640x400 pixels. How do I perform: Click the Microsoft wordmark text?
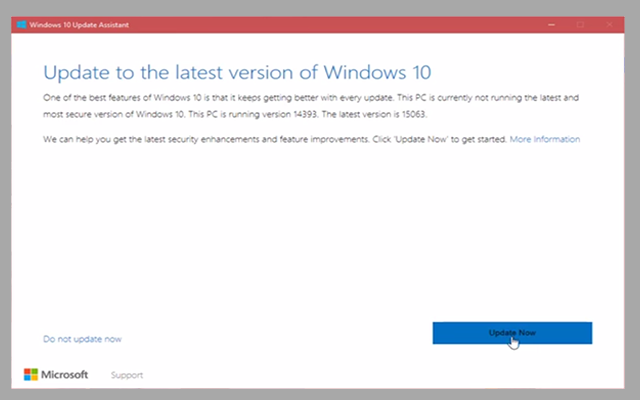(65, 375)
